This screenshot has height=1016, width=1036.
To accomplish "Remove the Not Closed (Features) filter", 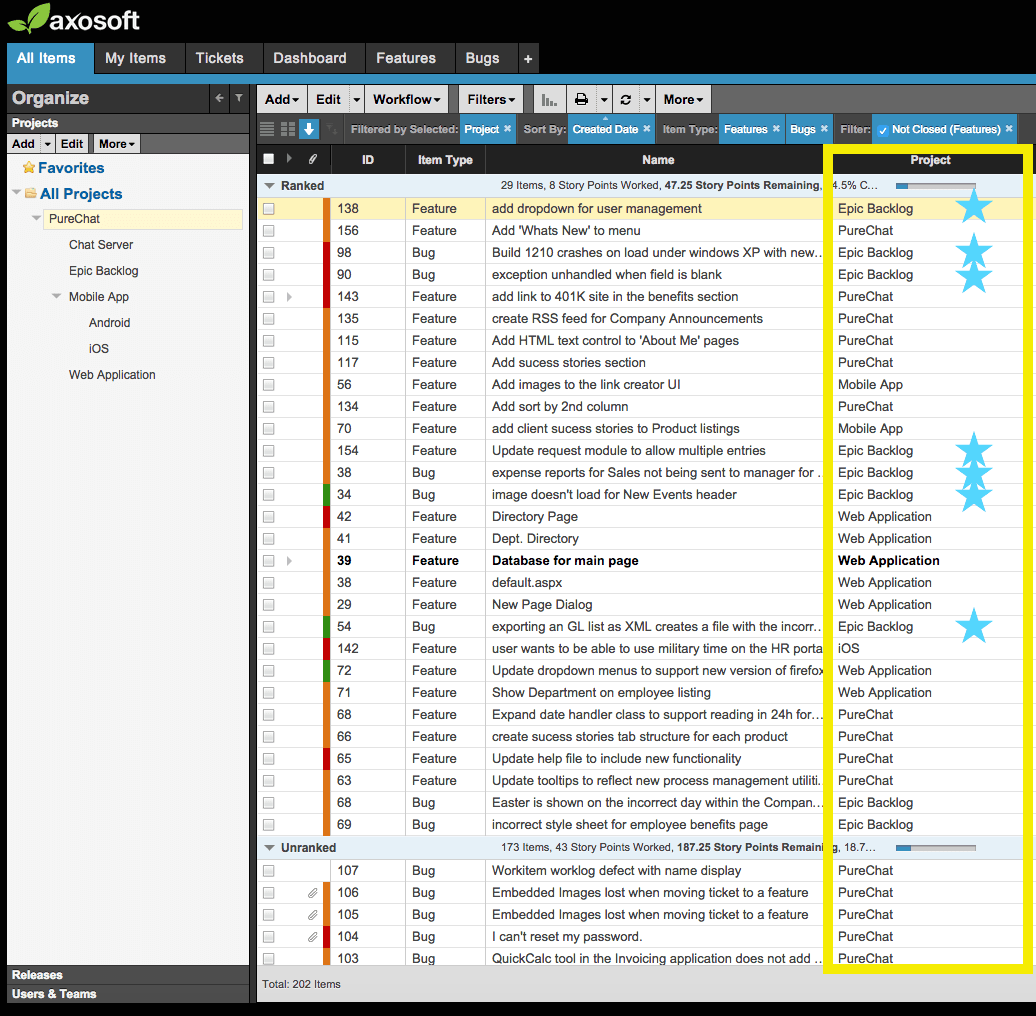I will (x=1009, y=129).
